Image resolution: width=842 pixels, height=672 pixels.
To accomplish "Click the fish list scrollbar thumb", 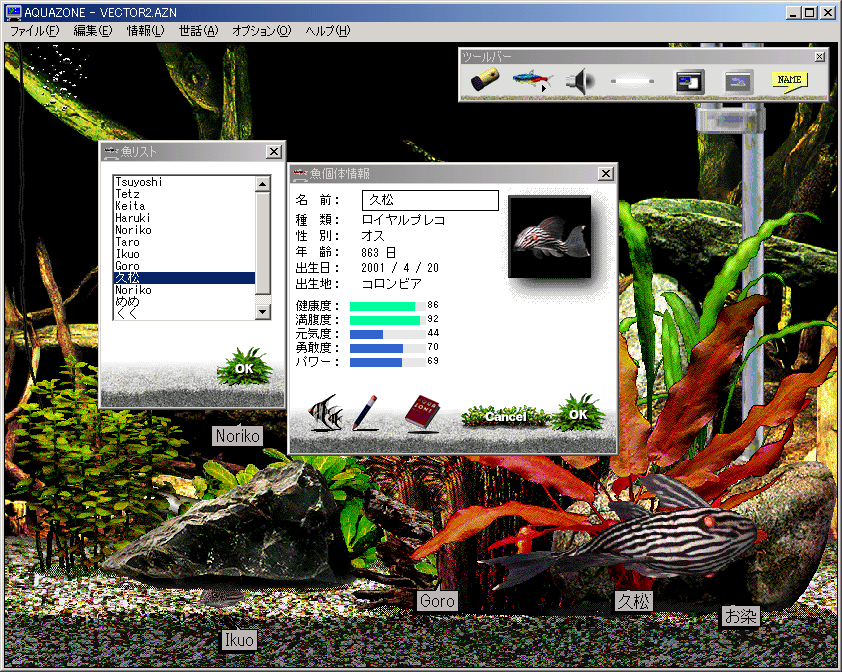I will pyautogui.click(x=263, y=243).
